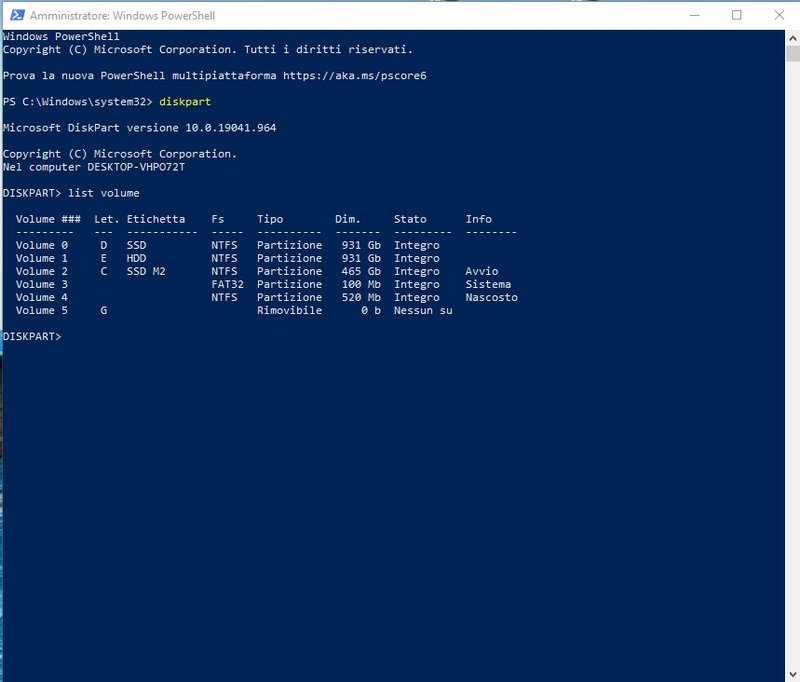The width and height of the screenshot is (800, 682).
Task: Click 'Volume 2' in the list
Action: tap(41, 271)
